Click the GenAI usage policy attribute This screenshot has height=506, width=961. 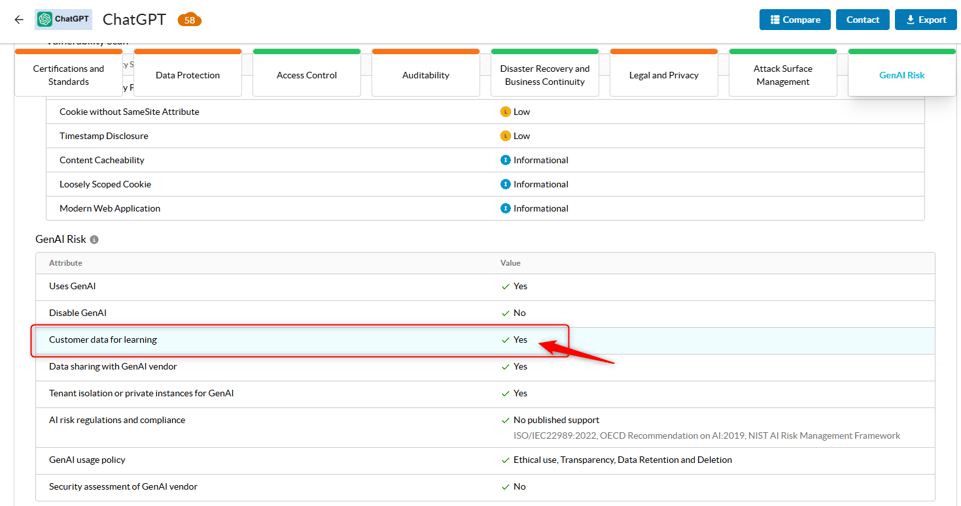tap(87, 460)
